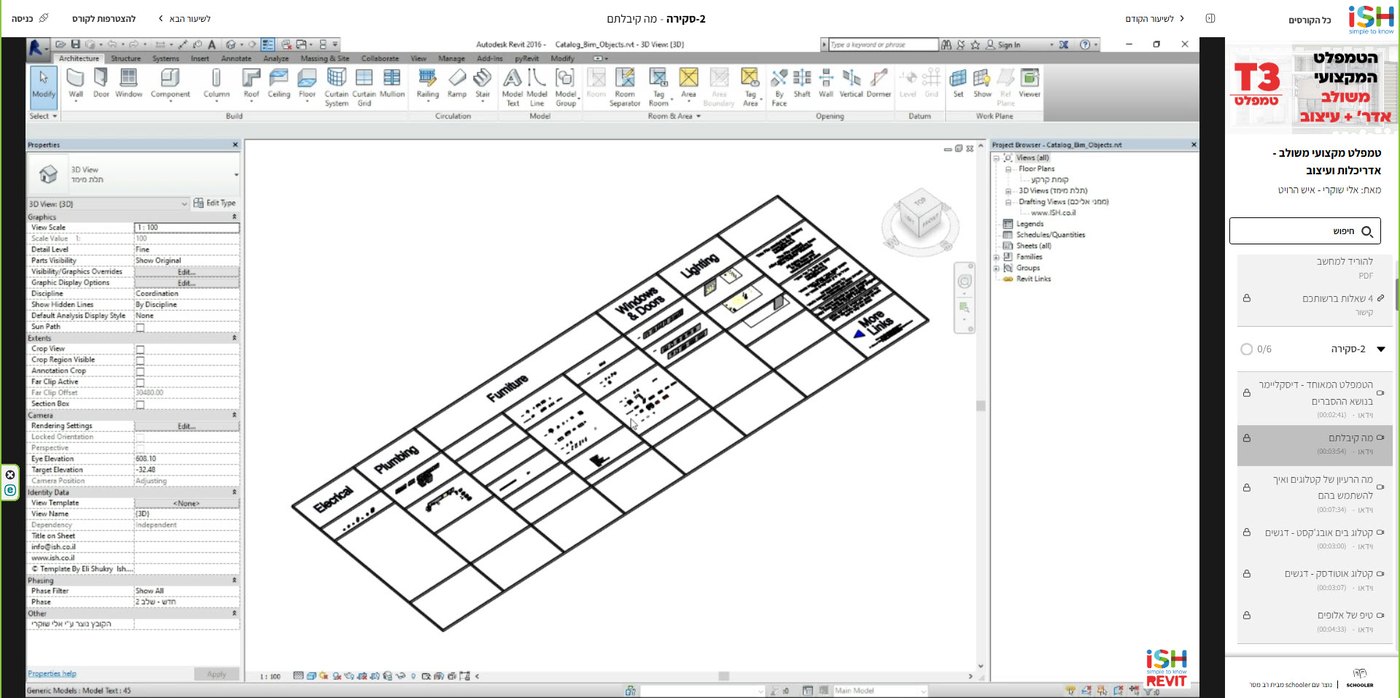Viewport: 1400px width, 698px height.
Task: Toggle the Far Clip Active checkbox
Action: [x=140, y=382]
